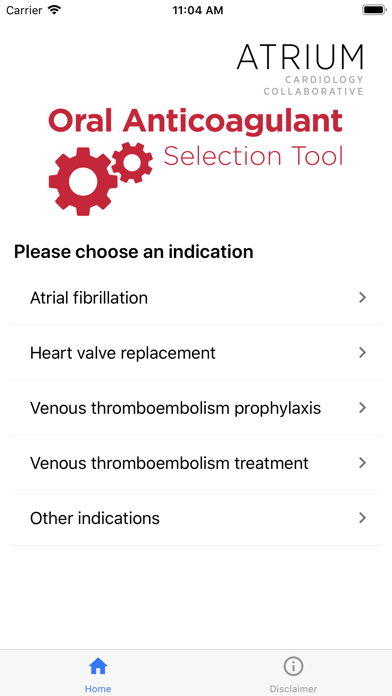Tap the Selection Tool subtitle text

pos(253,156)
